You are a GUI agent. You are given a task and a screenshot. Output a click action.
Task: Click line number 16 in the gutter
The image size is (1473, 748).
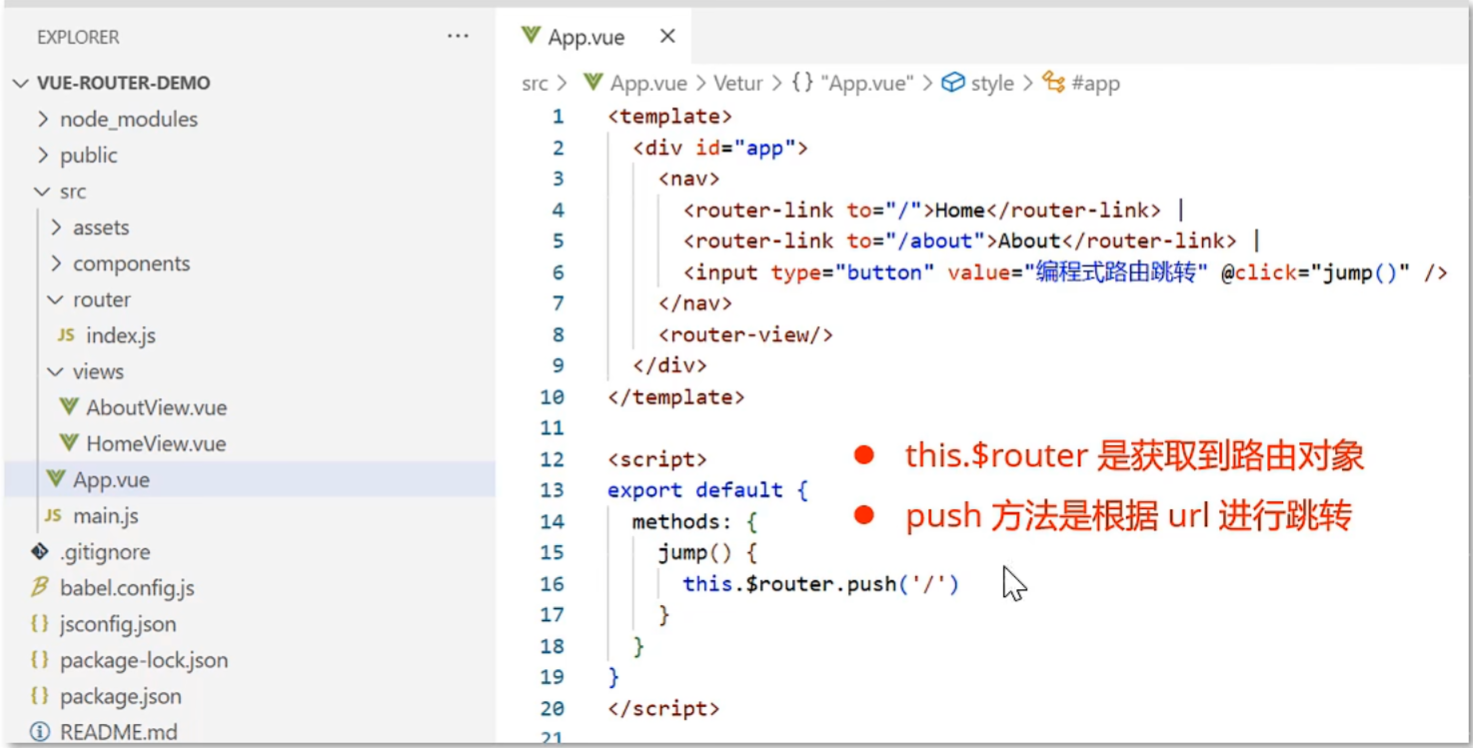coord(552,584)
